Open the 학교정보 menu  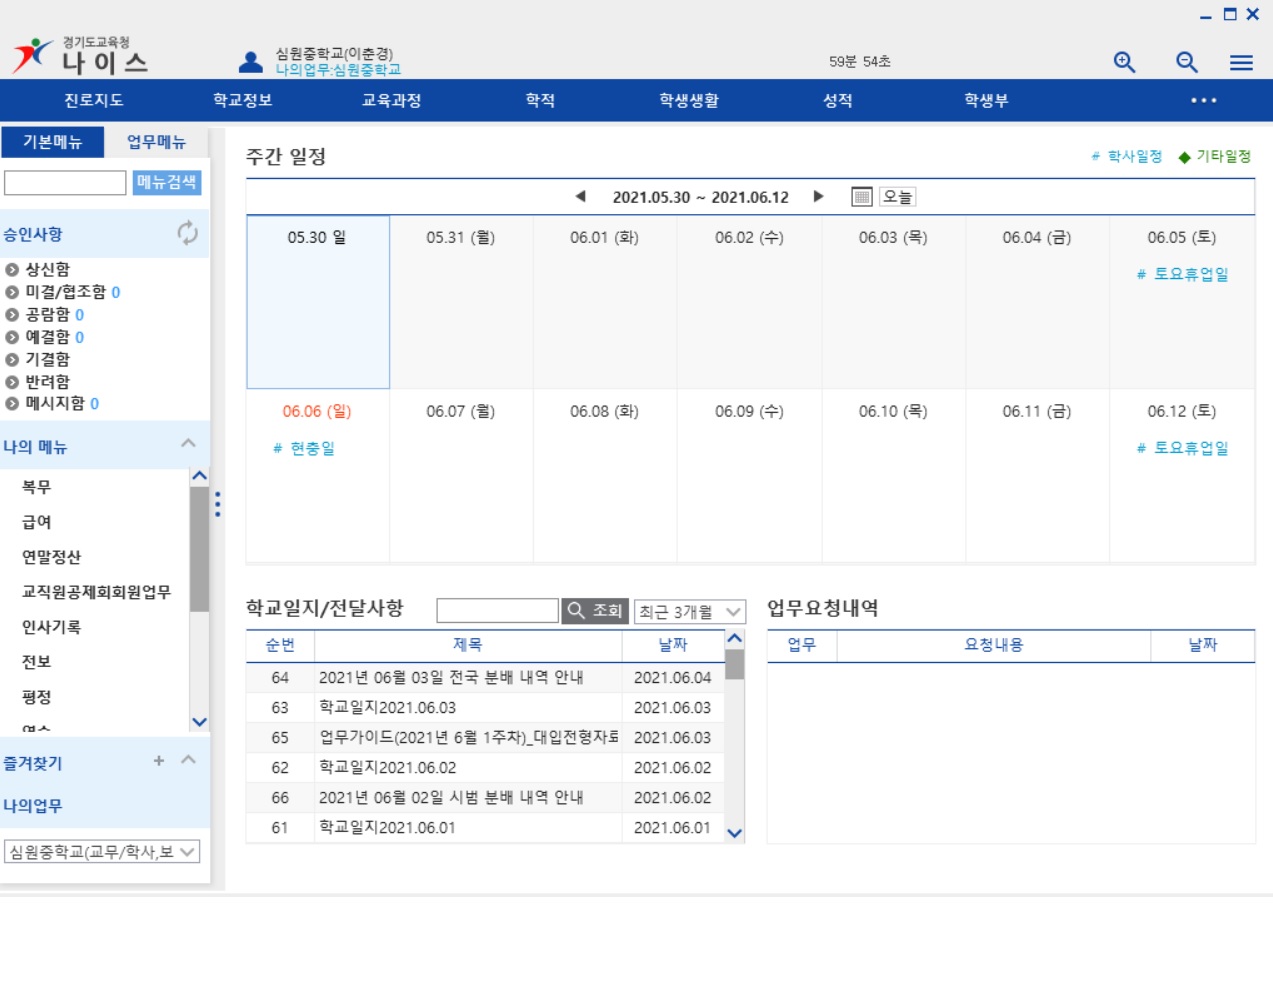point(242,100)
